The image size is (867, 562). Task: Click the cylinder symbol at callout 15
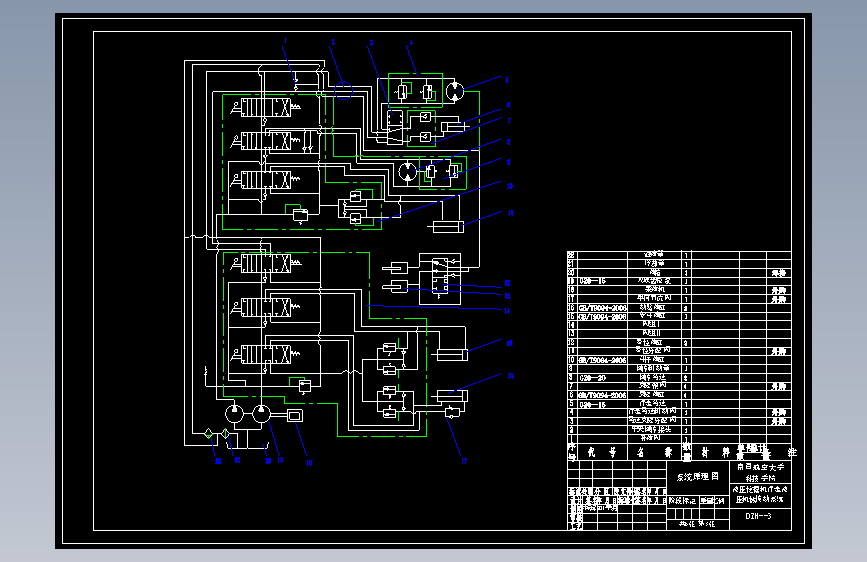452,355
